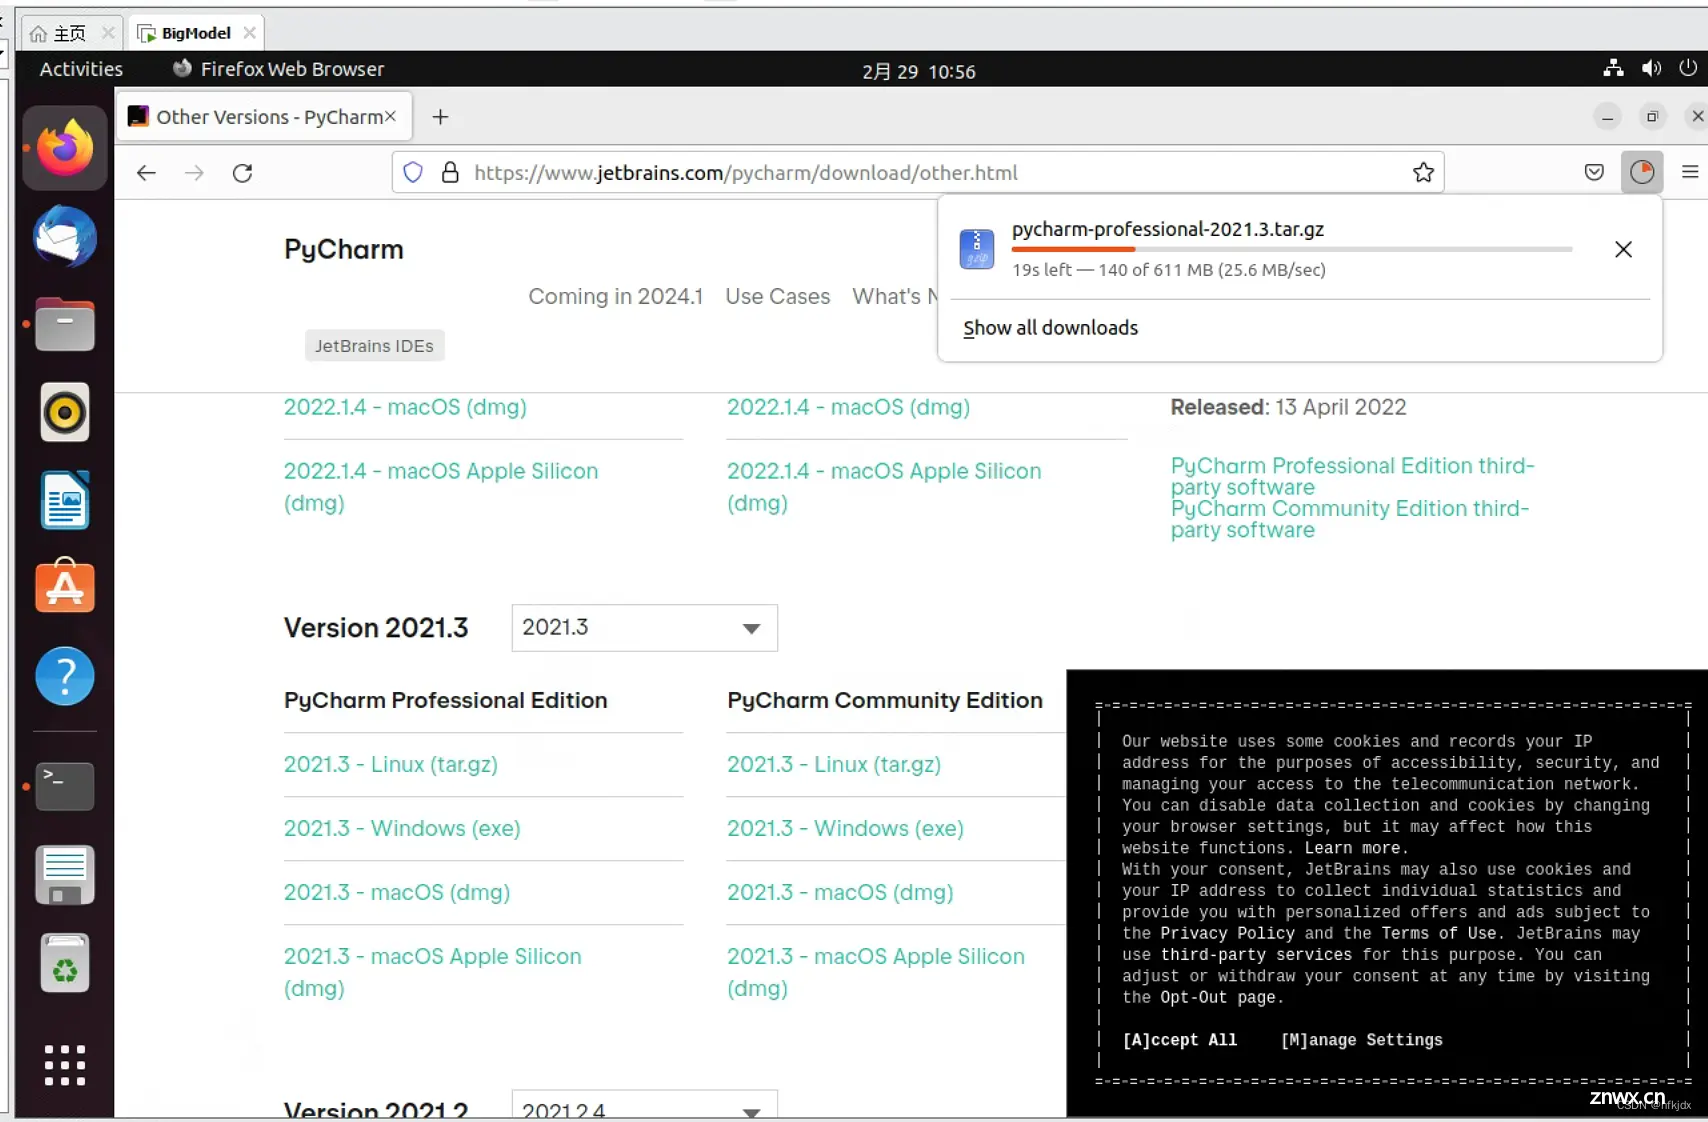Click the download progress bar
Screen dimensions: 1708x1122
coord(1291,249)
